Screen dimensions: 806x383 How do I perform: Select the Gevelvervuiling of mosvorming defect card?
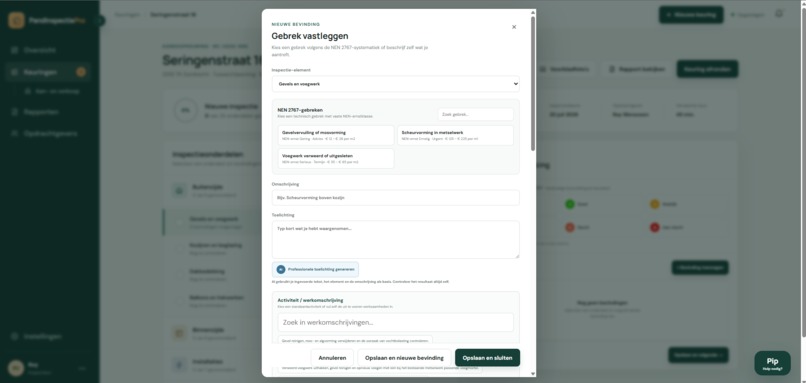click(x=336, y=136)
